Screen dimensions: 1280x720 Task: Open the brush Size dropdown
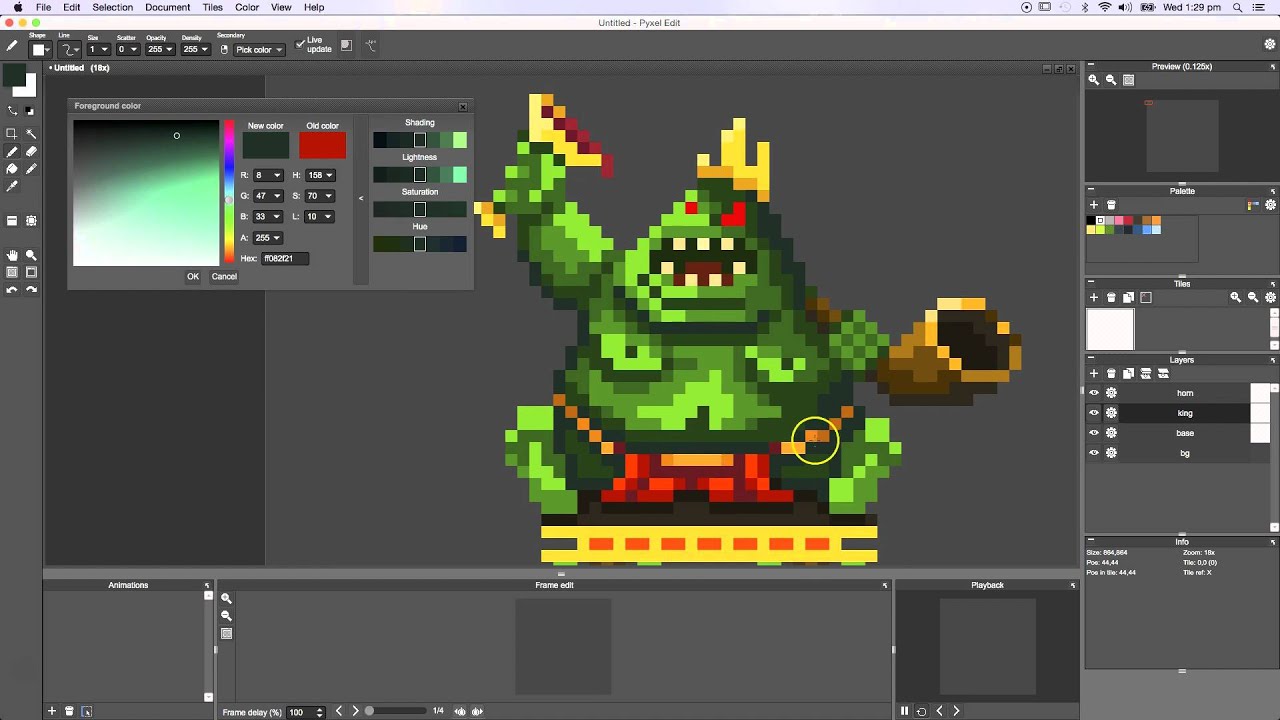(x=99, y=49)
